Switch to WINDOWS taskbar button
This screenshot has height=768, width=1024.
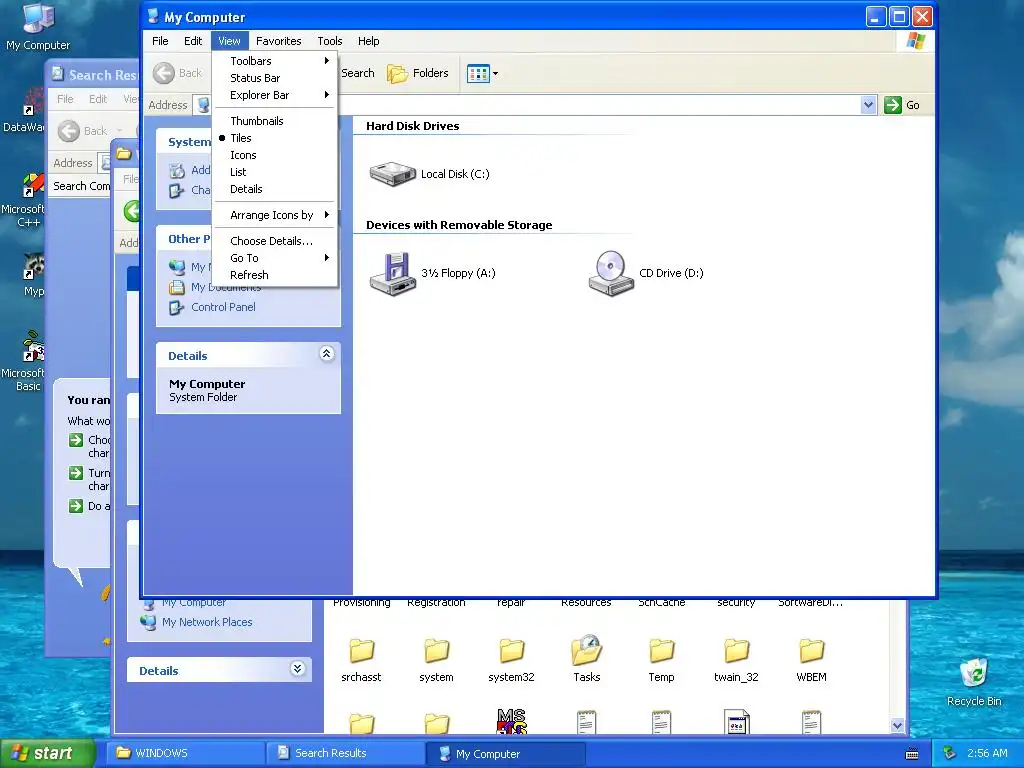click(185, 753)
